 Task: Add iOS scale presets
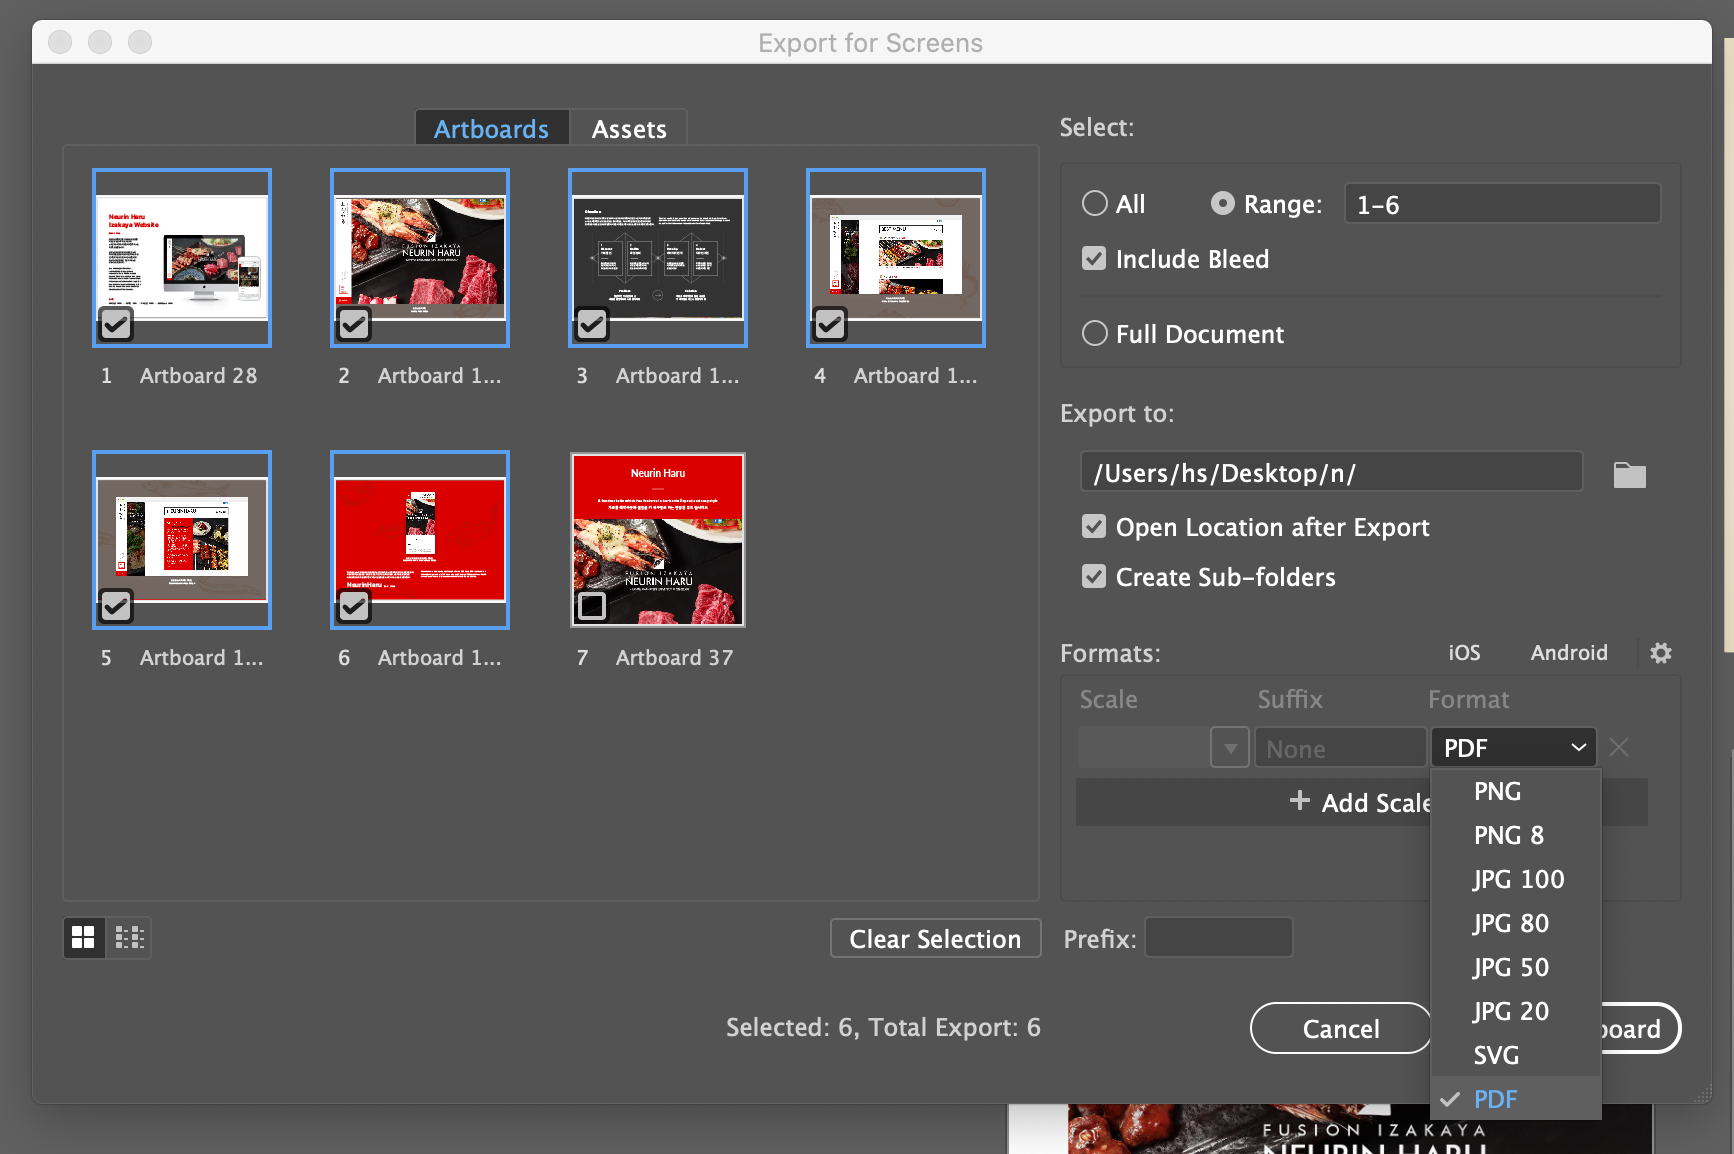click(x=1463, y=653)
